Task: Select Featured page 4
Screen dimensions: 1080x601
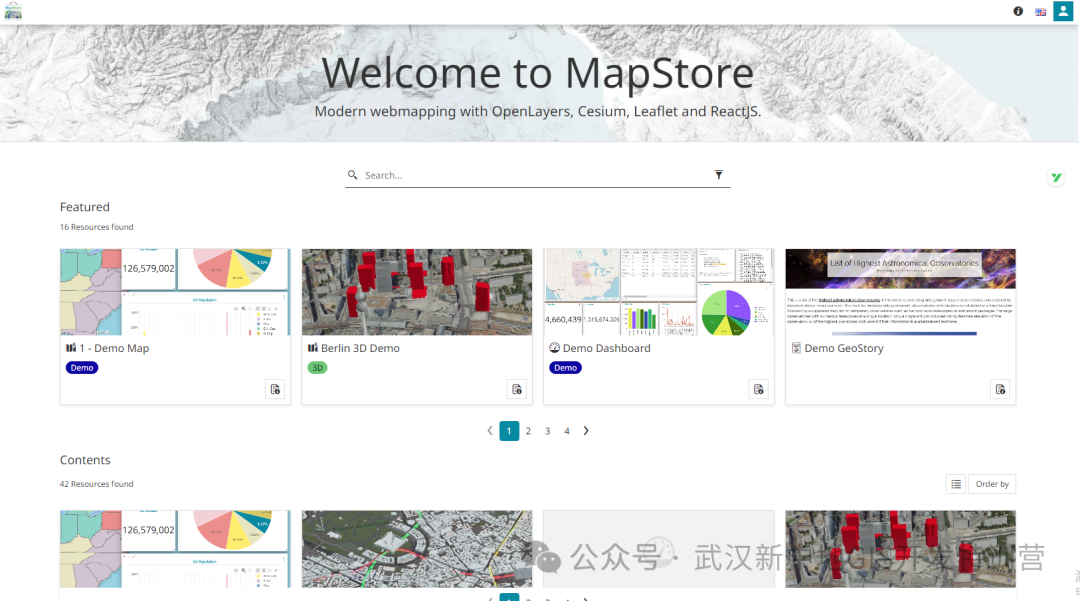Action: point(567,431)
